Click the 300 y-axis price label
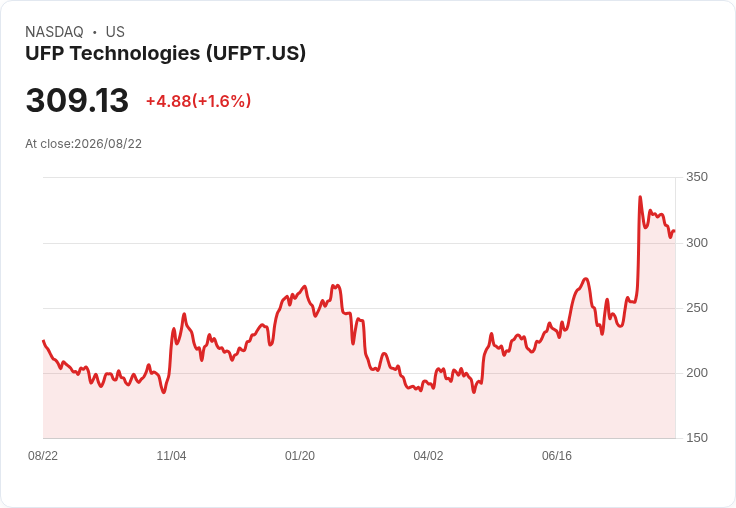 click(x=697, y=243)
